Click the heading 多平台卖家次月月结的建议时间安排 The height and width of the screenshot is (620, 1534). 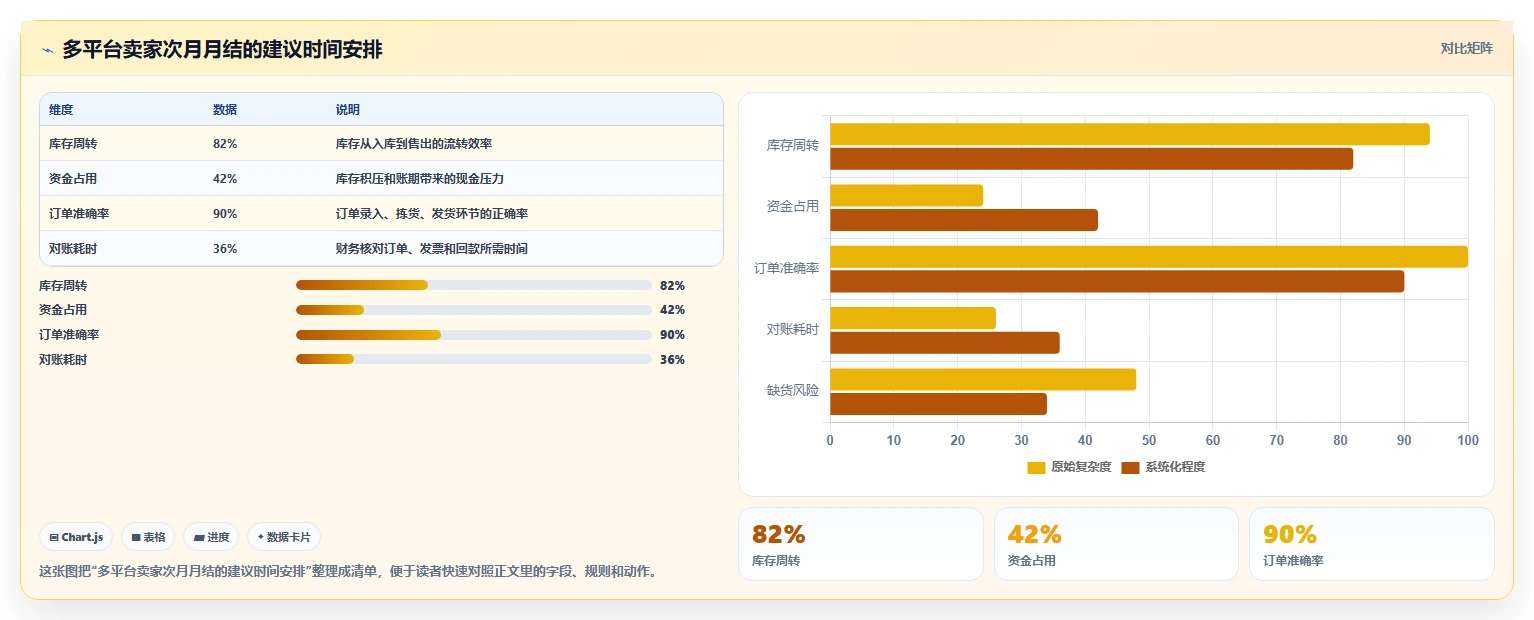(x=222, y=50)
